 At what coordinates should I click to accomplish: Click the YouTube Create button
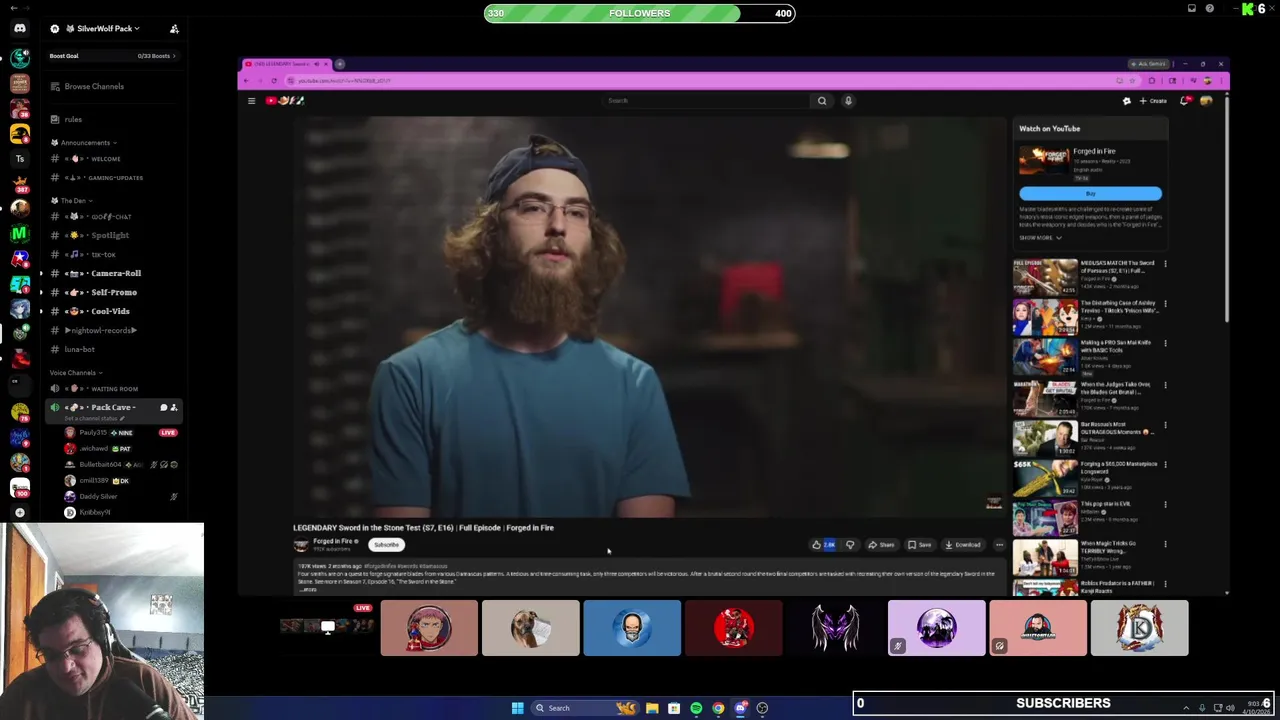(1153, 101)
